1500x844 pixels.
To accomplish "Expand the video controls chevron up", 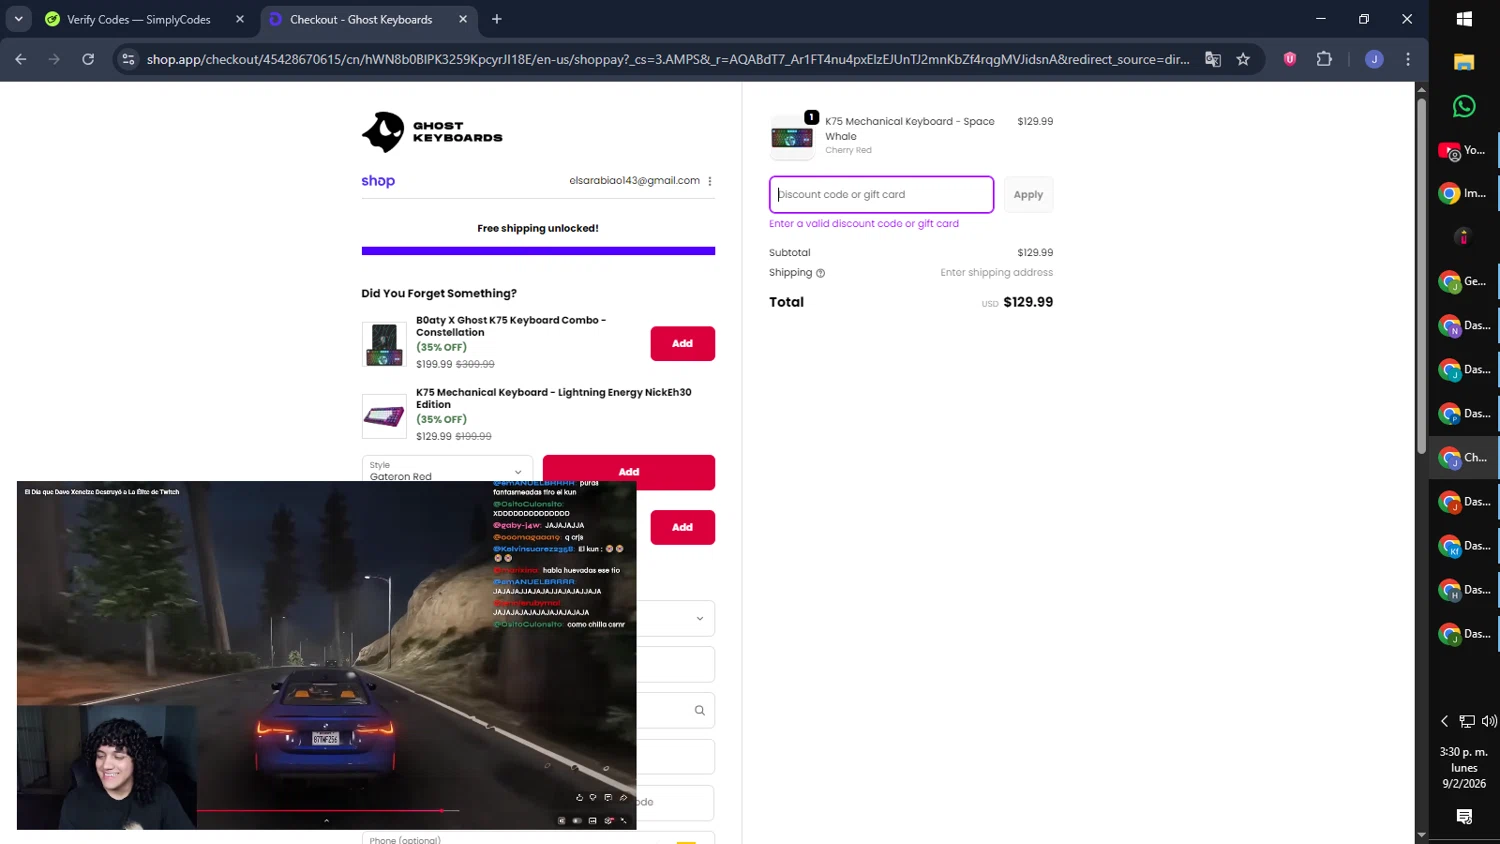I will [326, 821].
